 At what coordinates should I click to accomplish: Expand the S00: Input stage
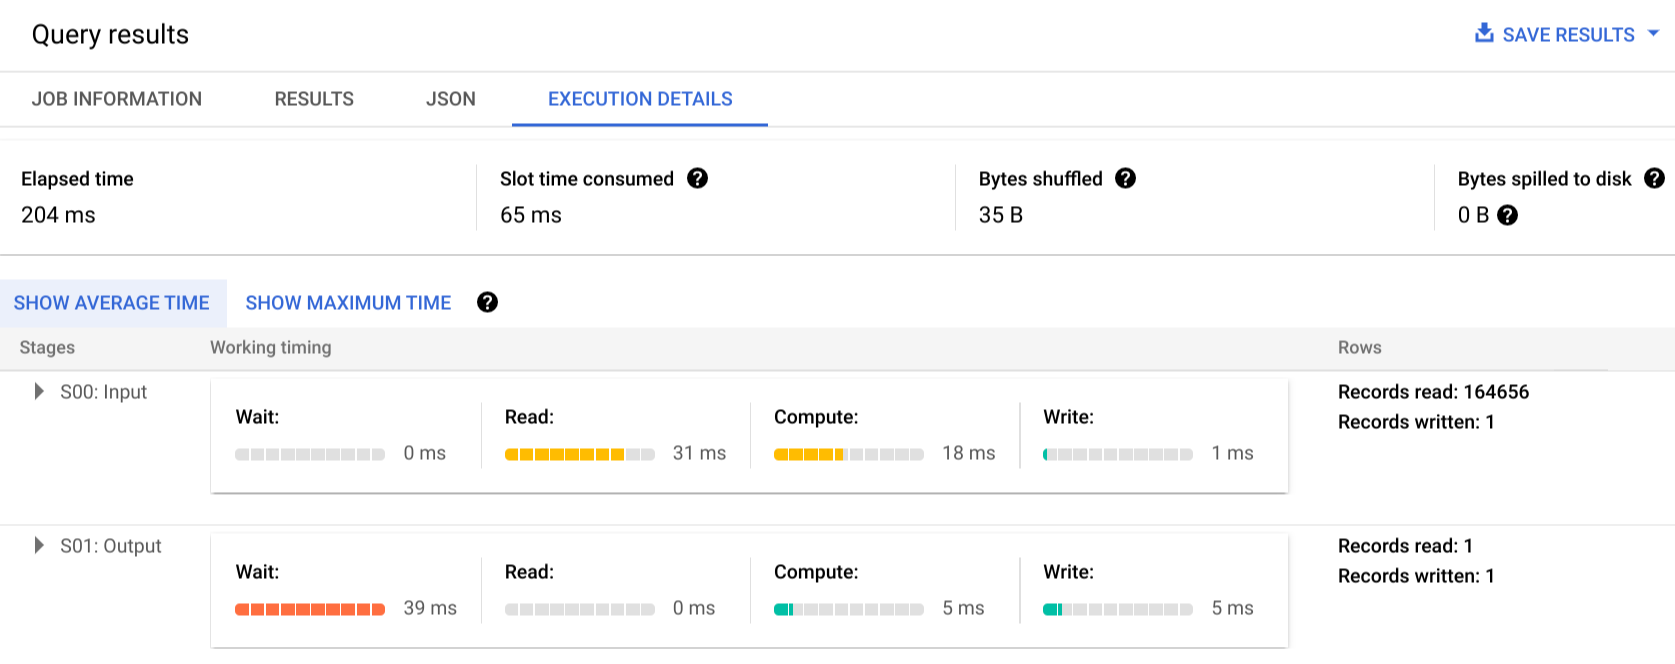coord(39,391)
